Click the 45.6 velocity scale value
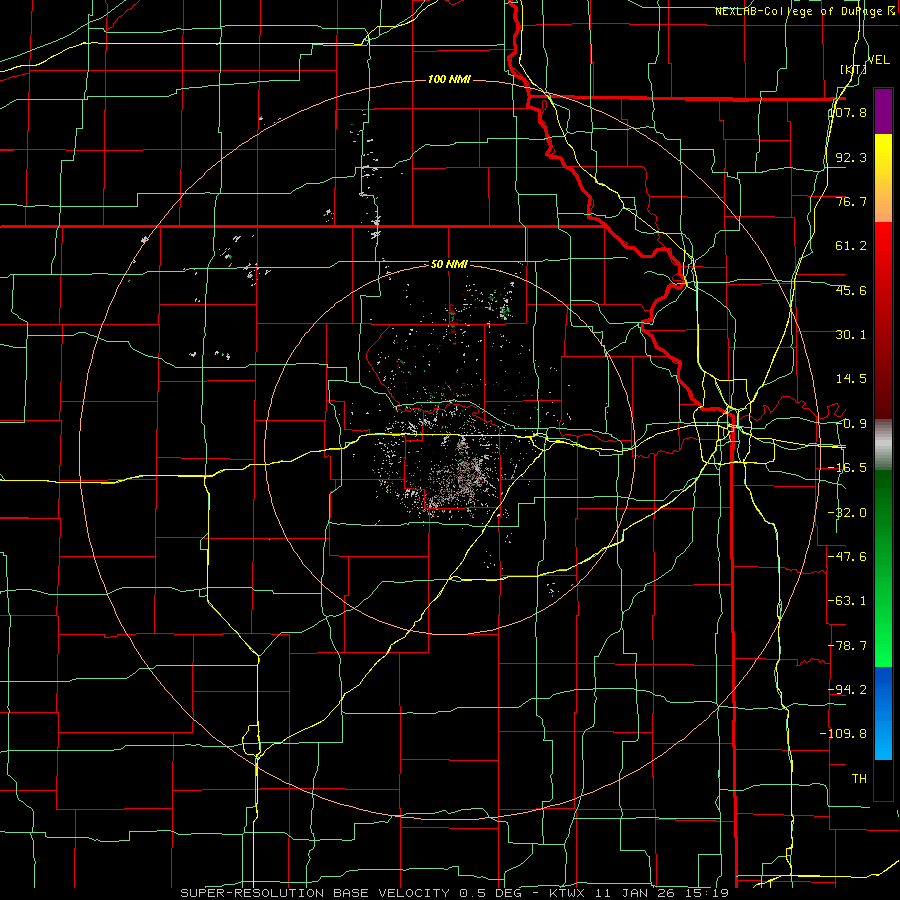Image resolution: width=900 pixels, height=900 pixels. (851, 290)
